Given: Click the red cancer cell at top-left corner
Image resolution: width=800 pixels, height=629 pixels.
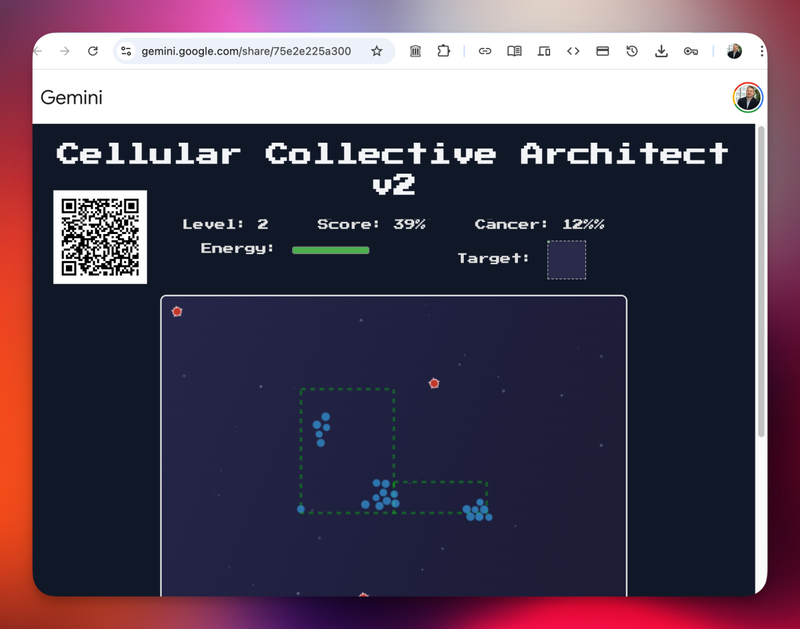Looking at the screenshot, I should [177, 311].
